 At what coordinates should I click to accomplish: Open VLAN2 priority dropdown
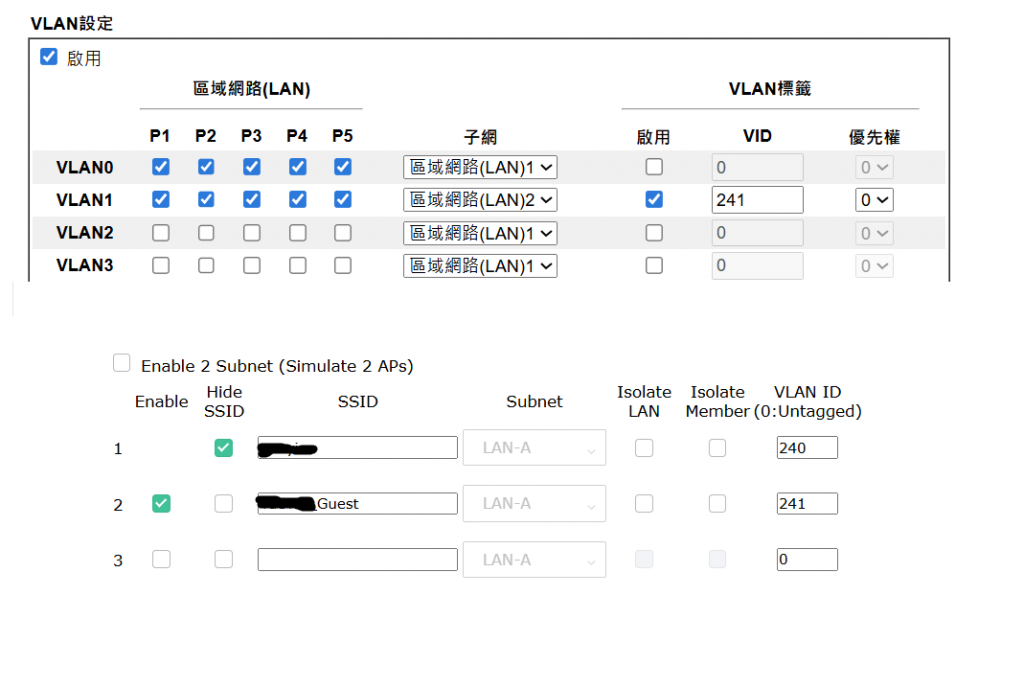(874, 233)
